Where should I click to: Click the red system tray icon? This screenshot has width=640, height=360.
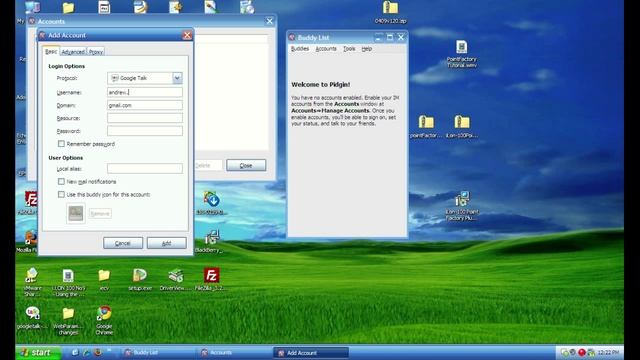[x=582, y=352]
